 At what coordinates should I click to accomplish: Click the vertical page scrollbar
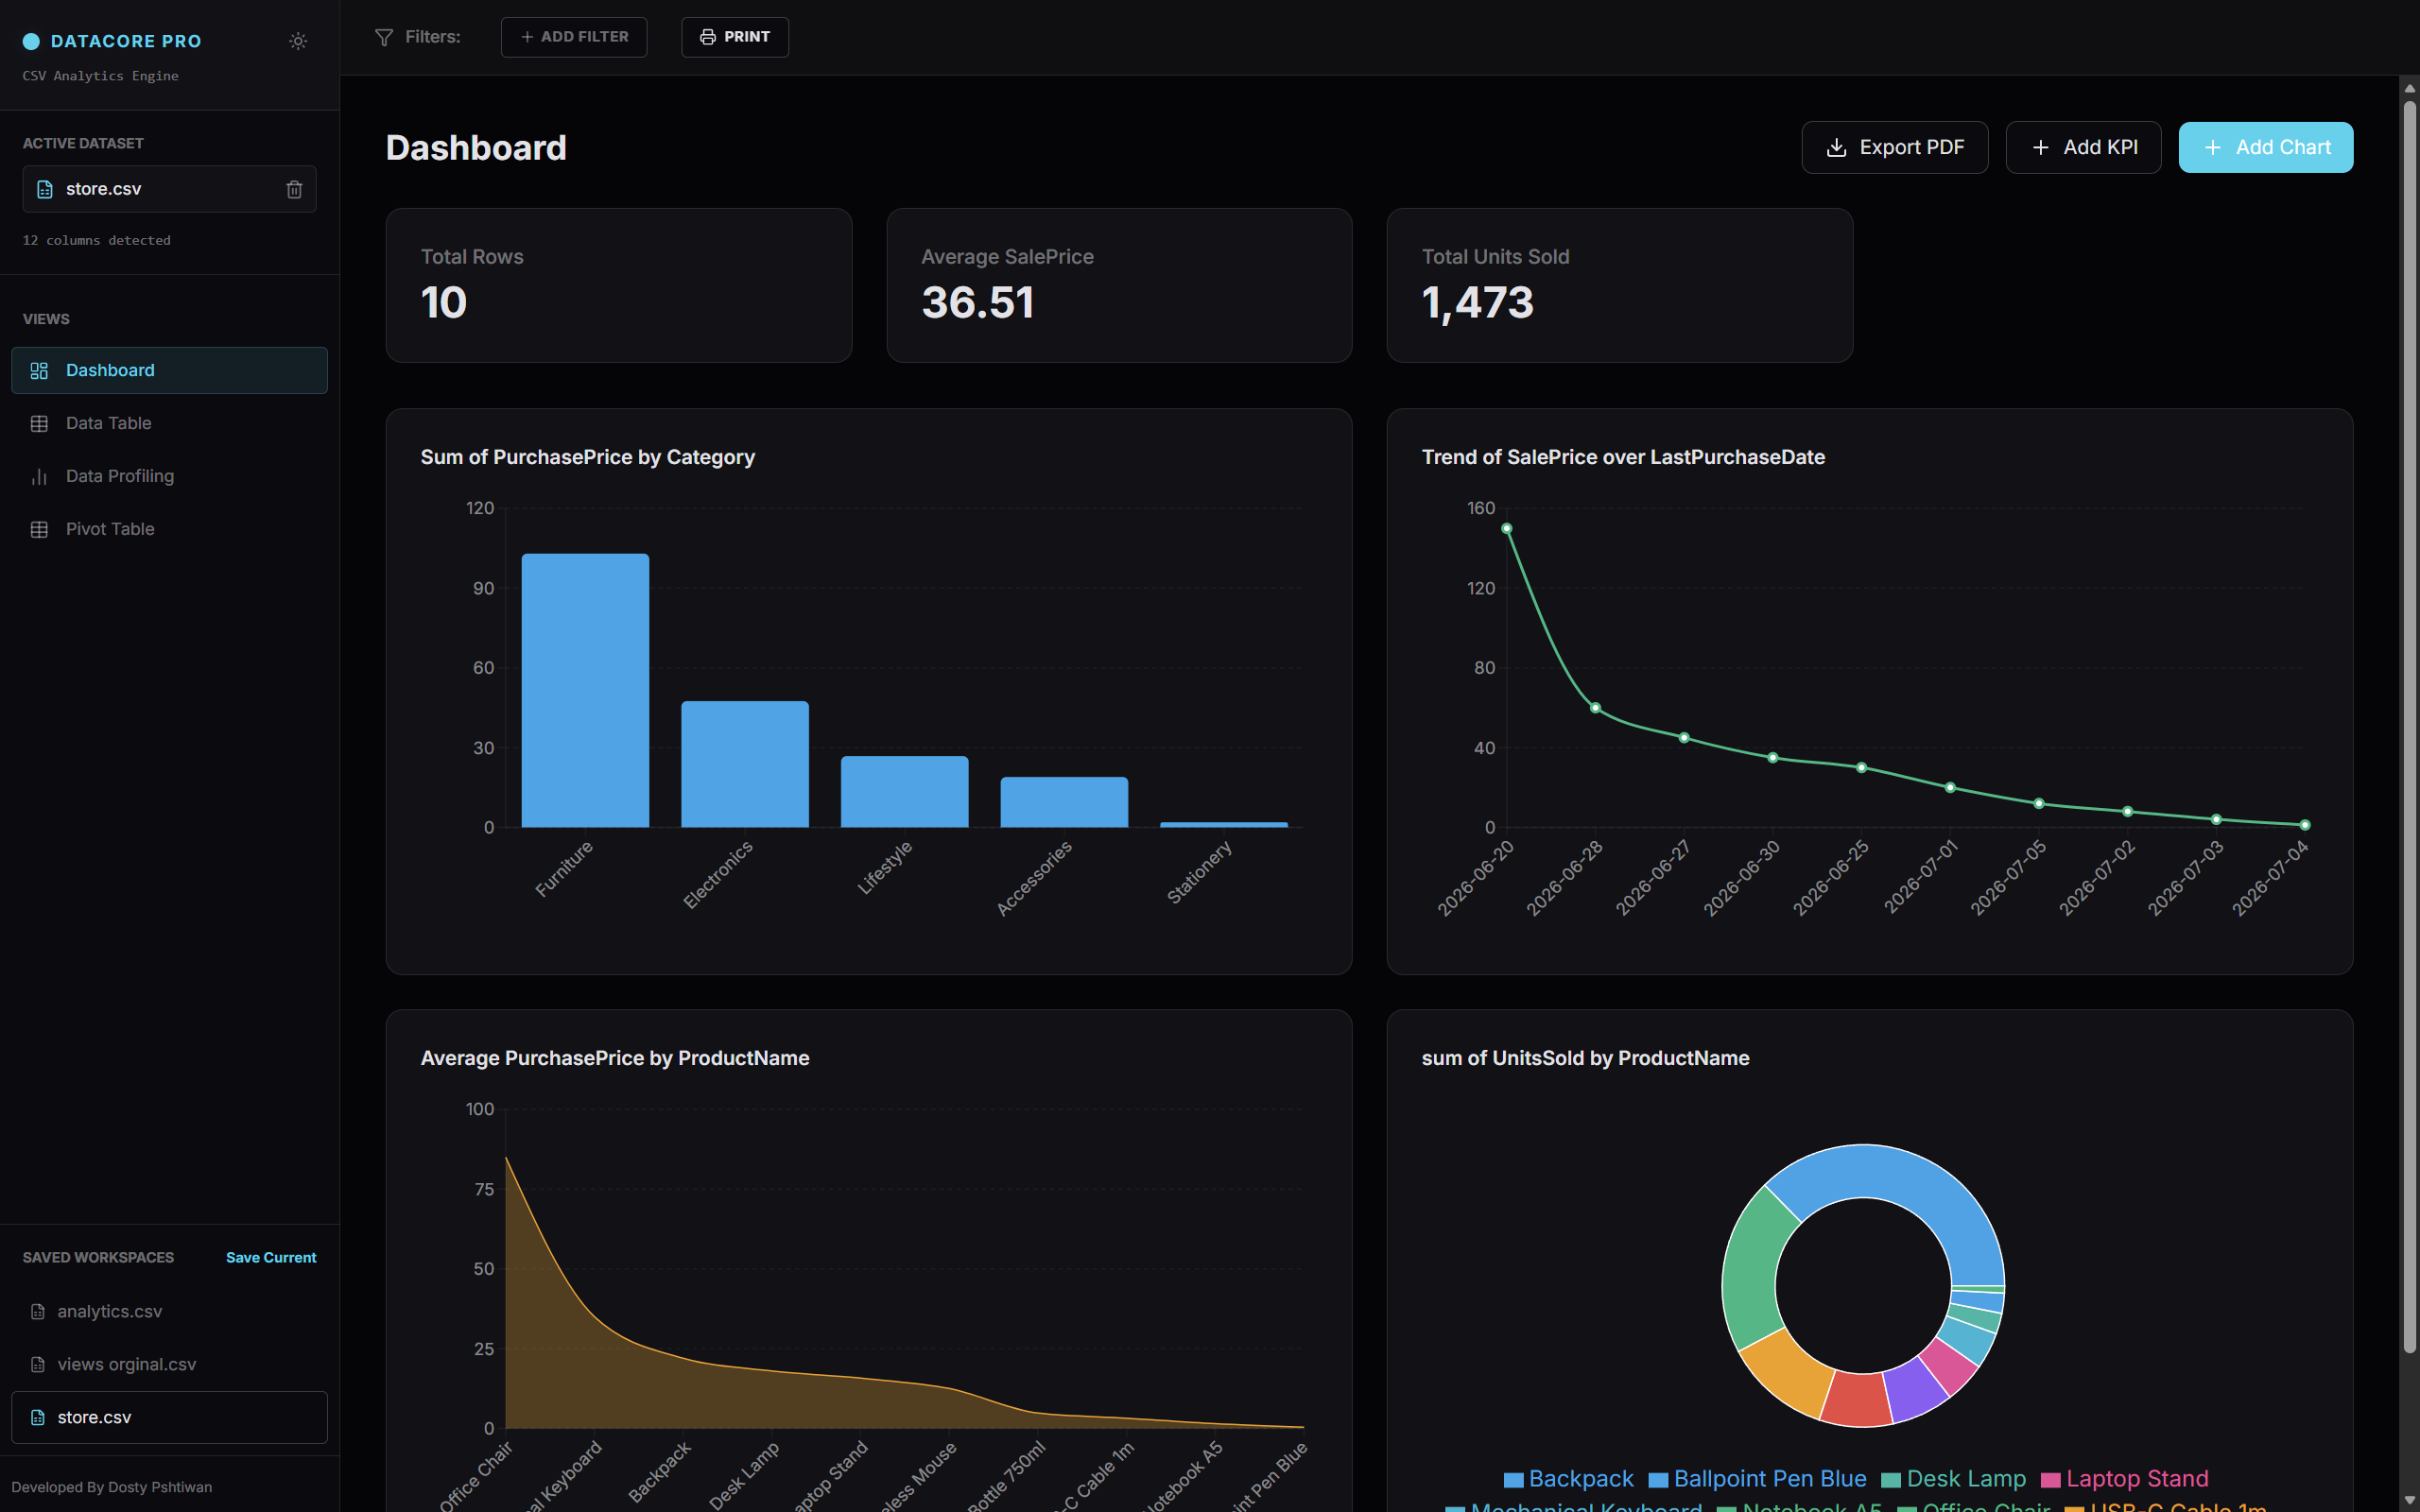(2409, 725)
